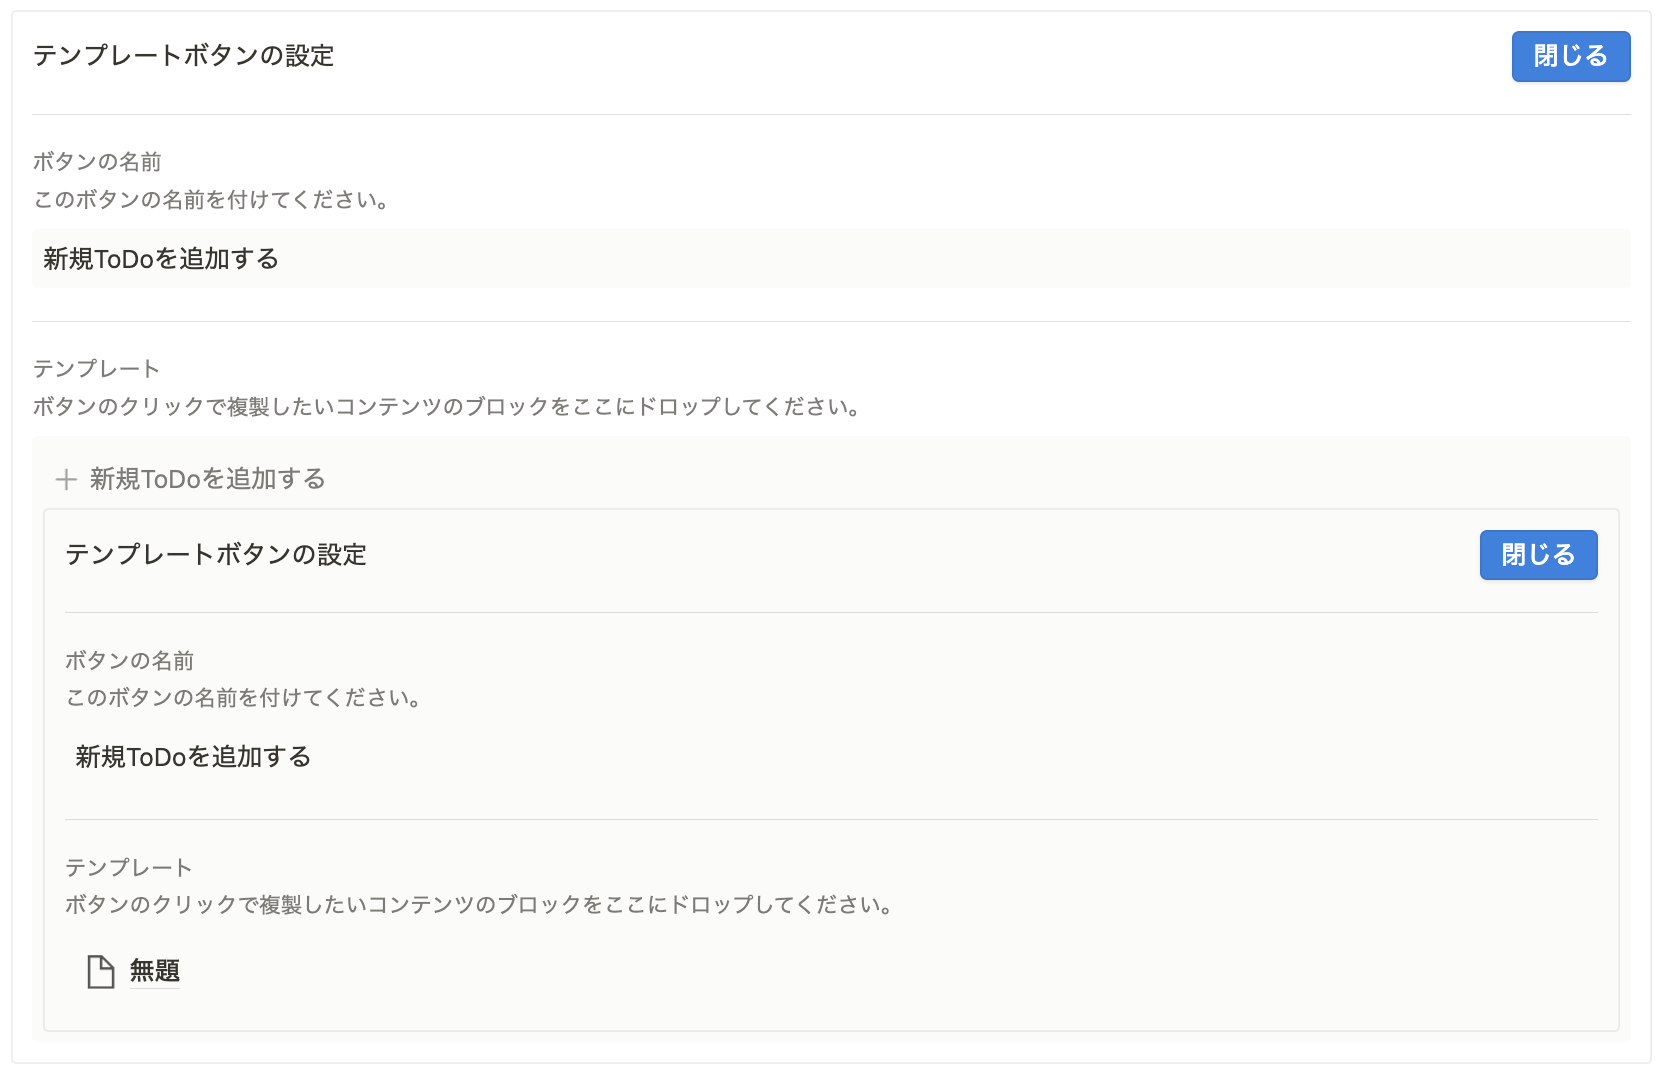
Task: Click the document icon next to 無題
Action: pyautogui.click(x=100, y=971)
